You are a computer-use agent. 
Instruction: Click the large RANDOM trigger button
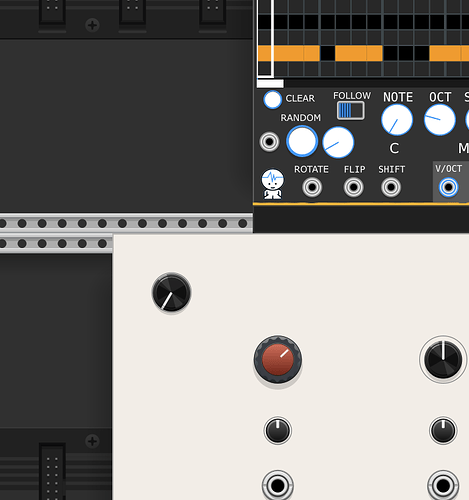(x=302, y=141)
